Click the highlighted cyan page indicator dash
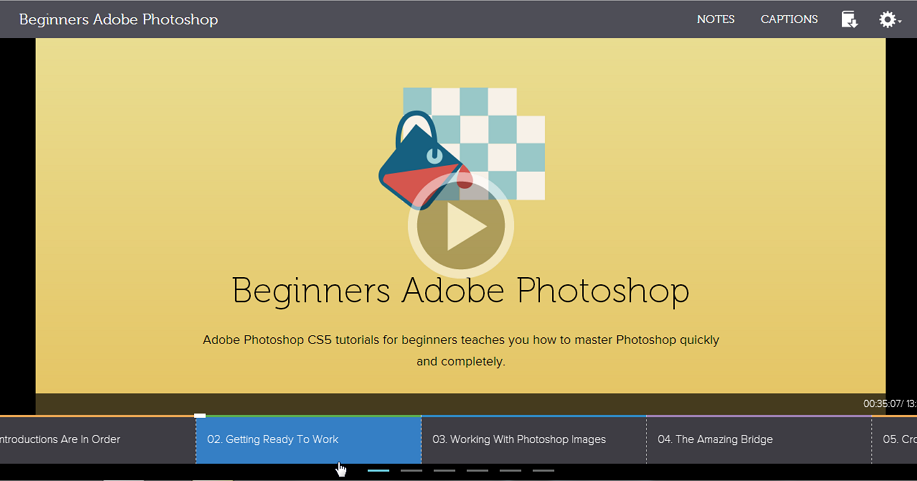917x481 pixels. point(378,470)
